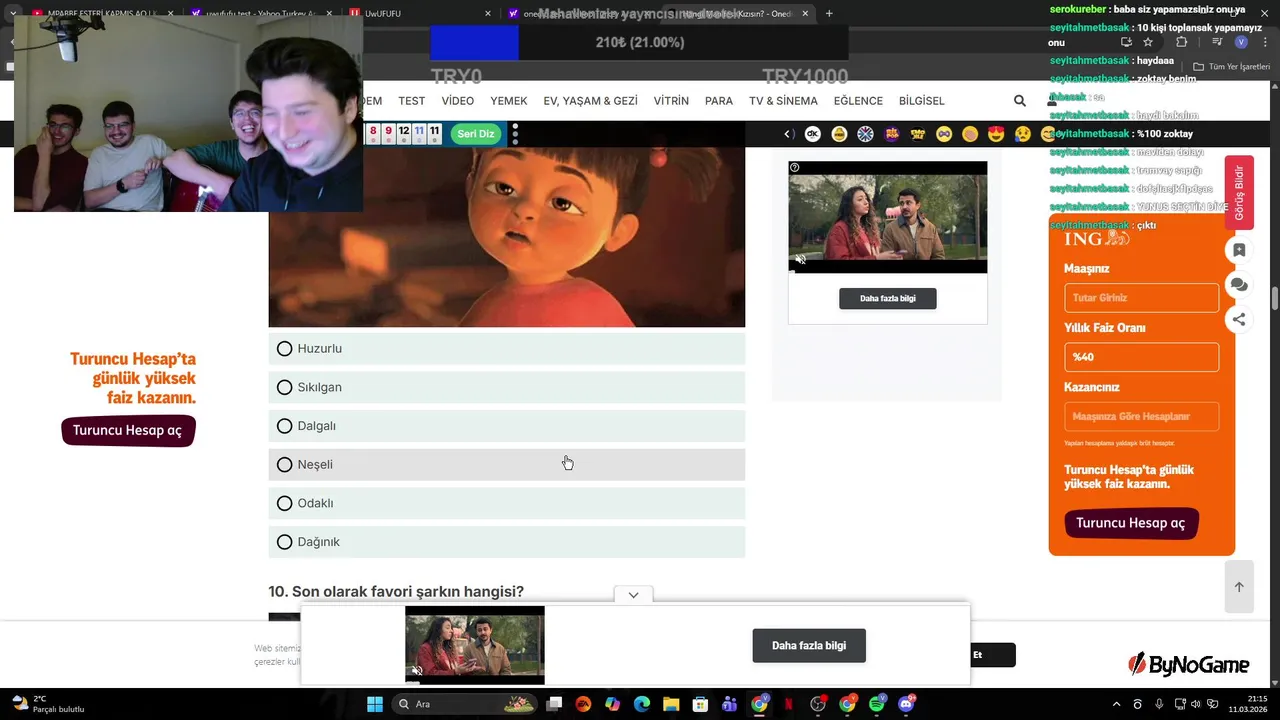This screenshot has height=720, width=1280.
Task: Click 'Daha fazla bilgi' in the bottom banner ad
Action: pos(809,646)
